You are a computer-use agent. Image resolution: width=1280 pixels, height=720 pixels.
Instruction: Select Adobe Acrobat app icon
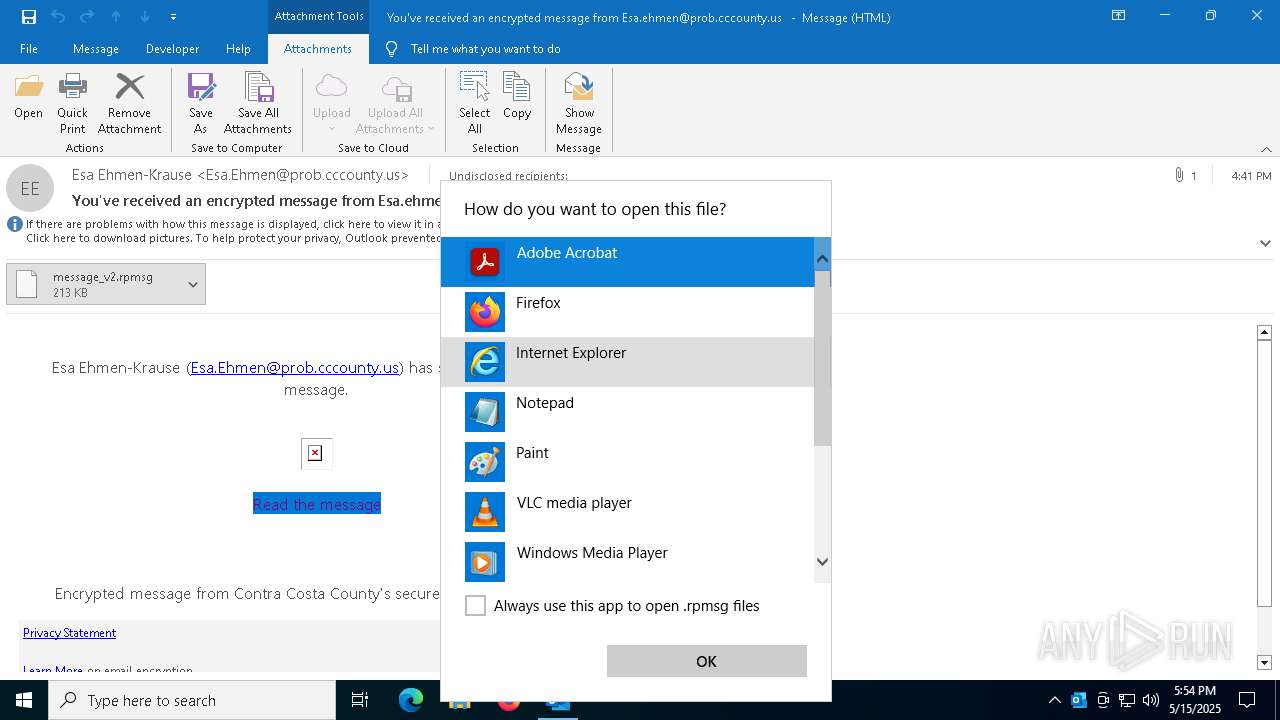485,262
